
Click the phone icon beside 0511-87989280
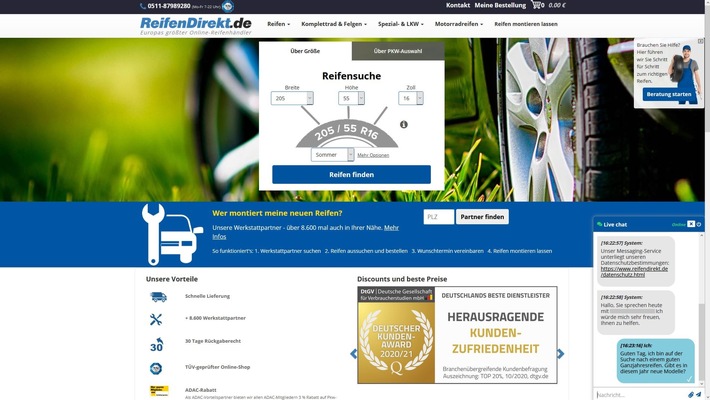143,6
